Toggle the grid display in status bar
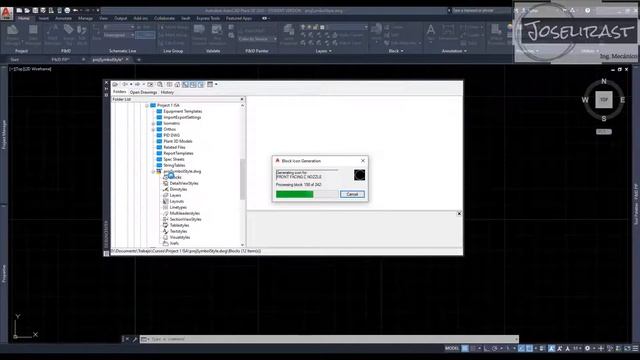This screenshot has height=360, width=640. (465, 348)
